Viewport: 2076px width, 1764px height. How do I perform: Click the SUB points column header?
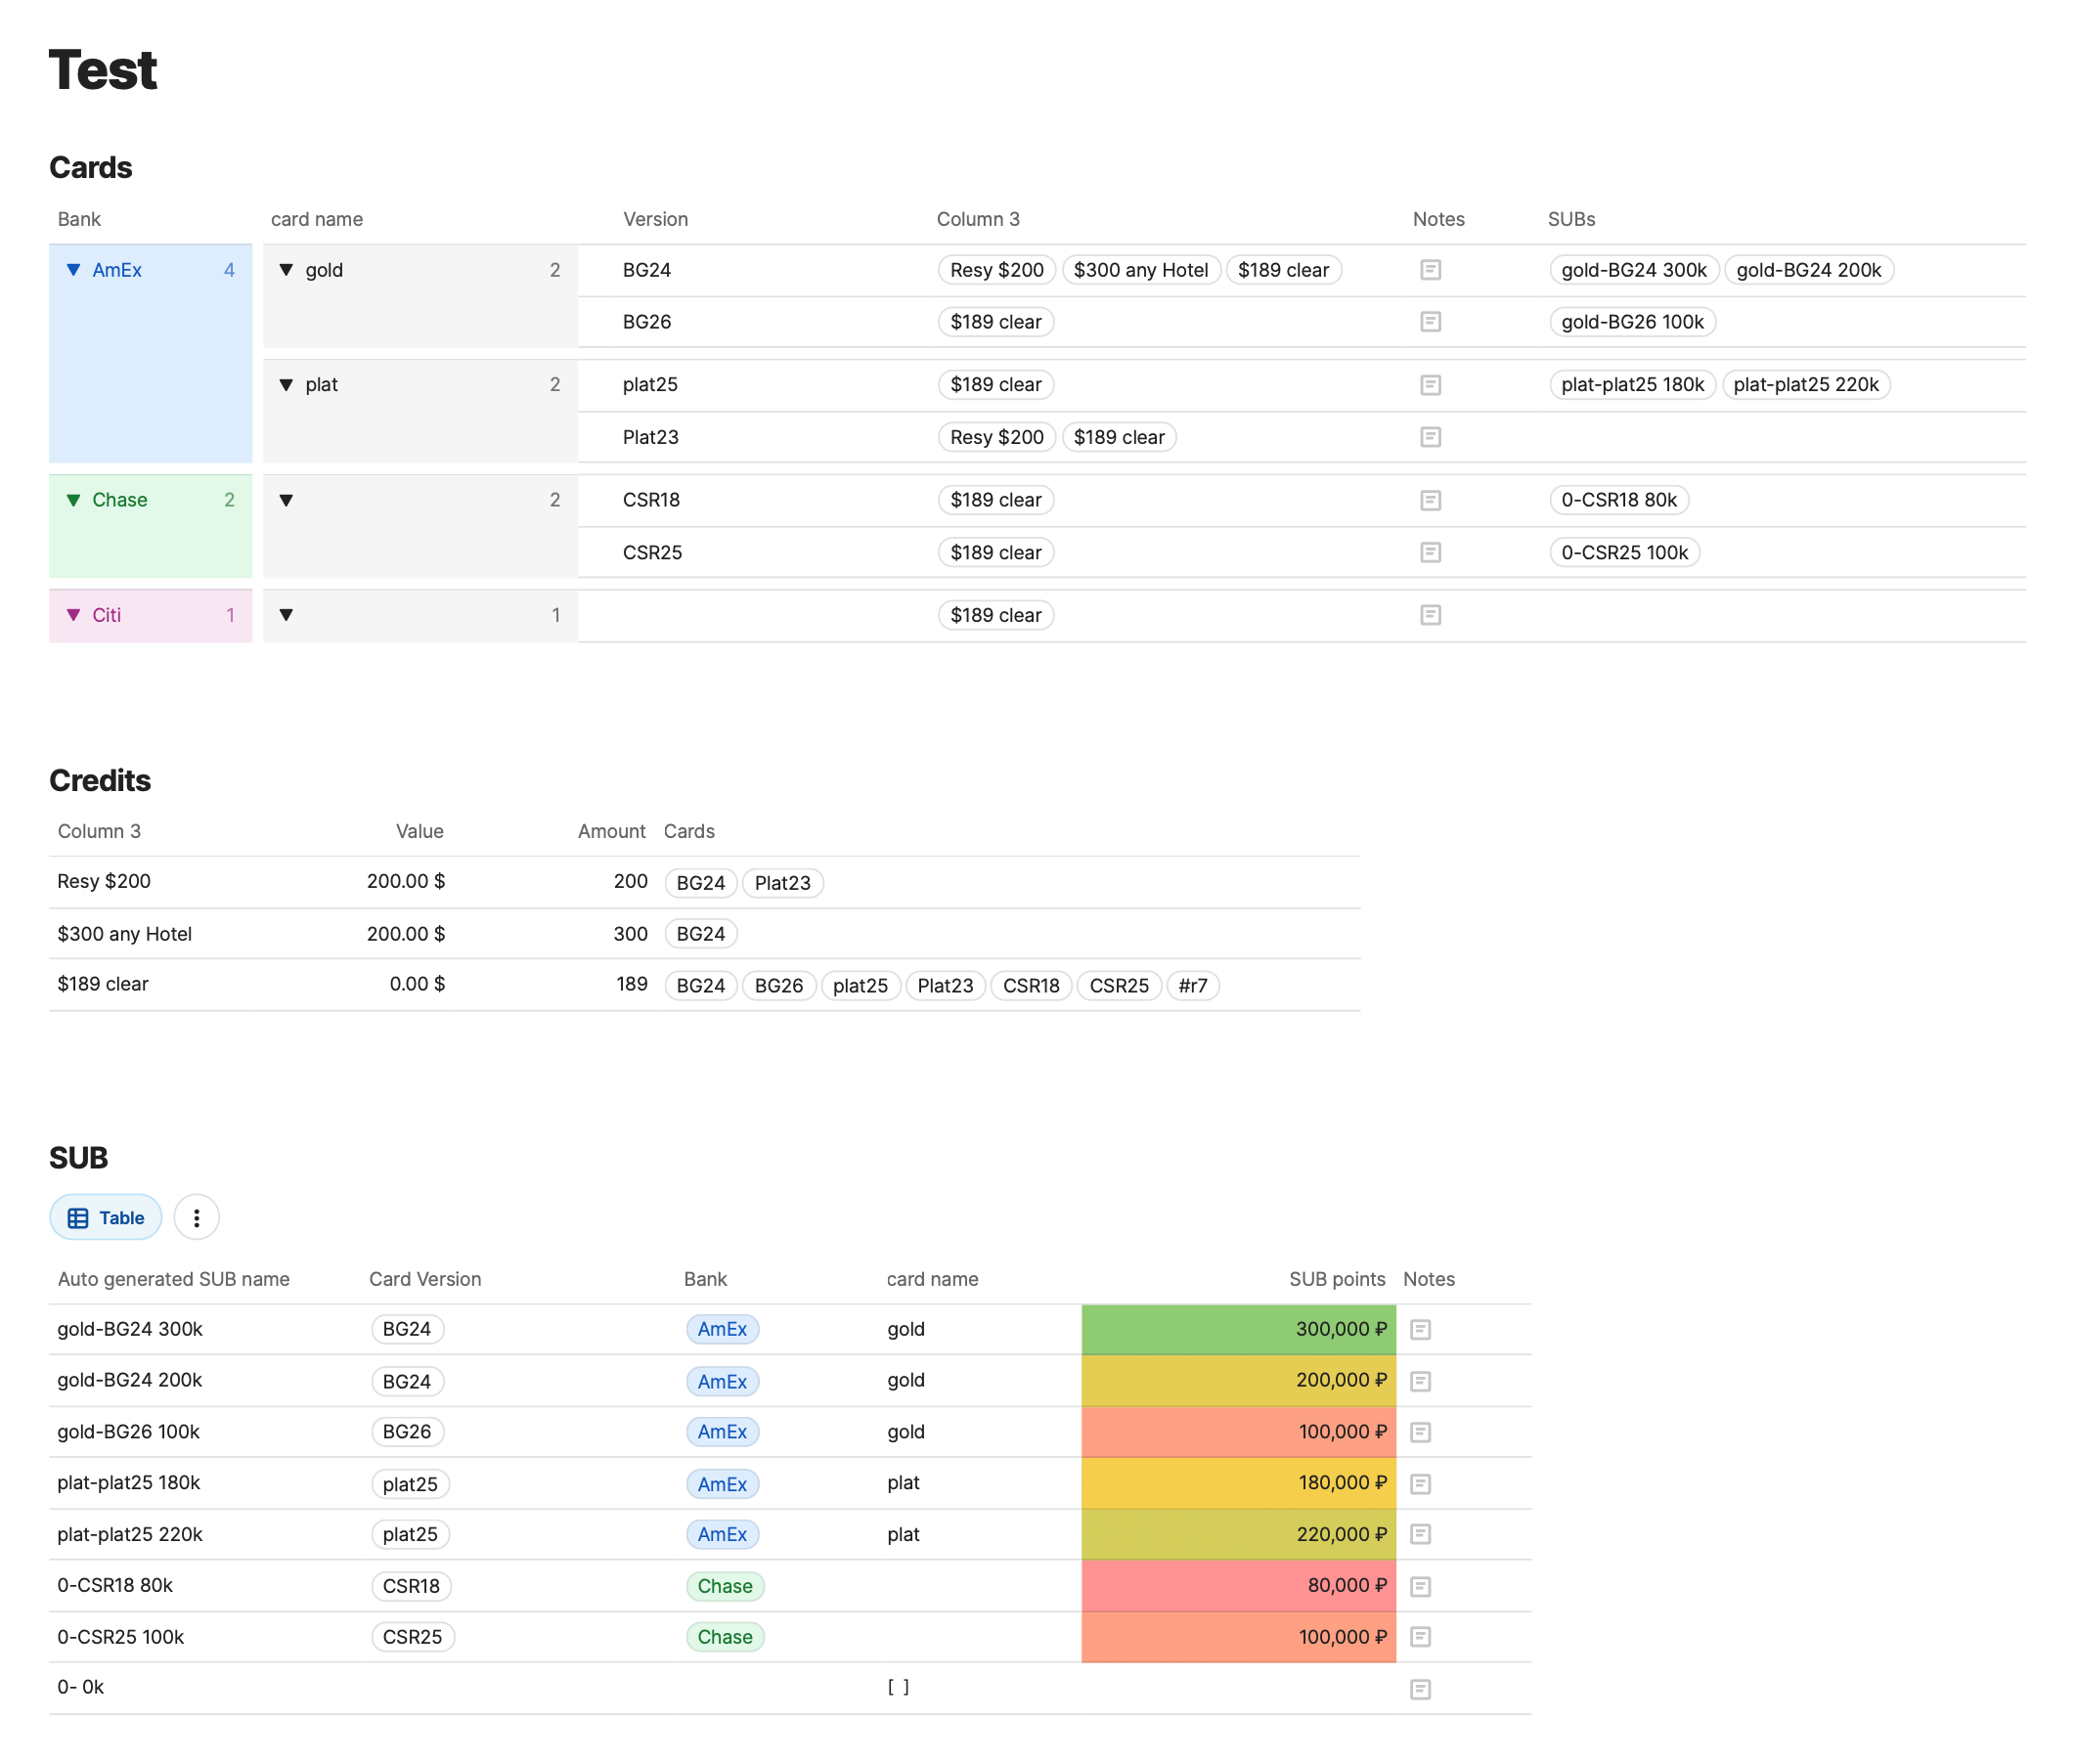1336,1279
